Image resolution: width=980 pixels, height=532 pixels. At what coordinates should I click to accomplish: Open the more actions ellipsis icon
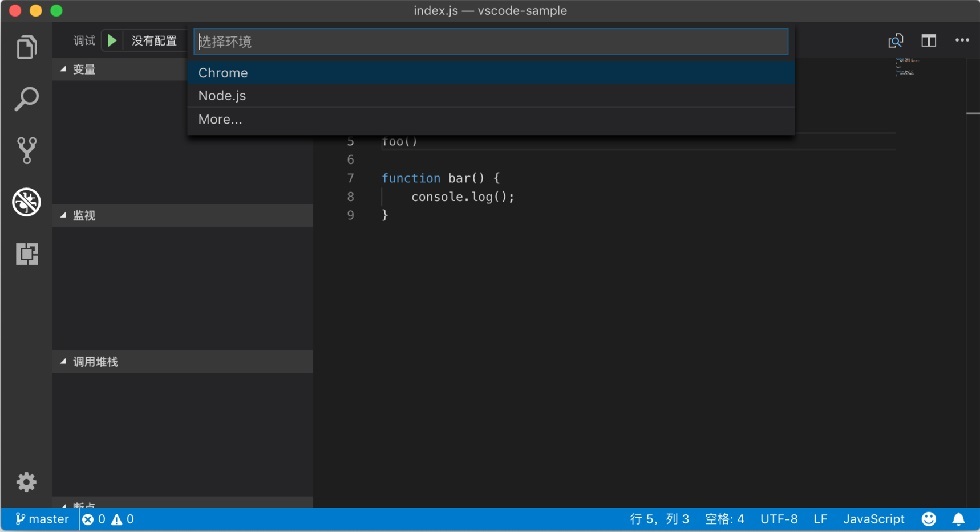pos(962,41)
